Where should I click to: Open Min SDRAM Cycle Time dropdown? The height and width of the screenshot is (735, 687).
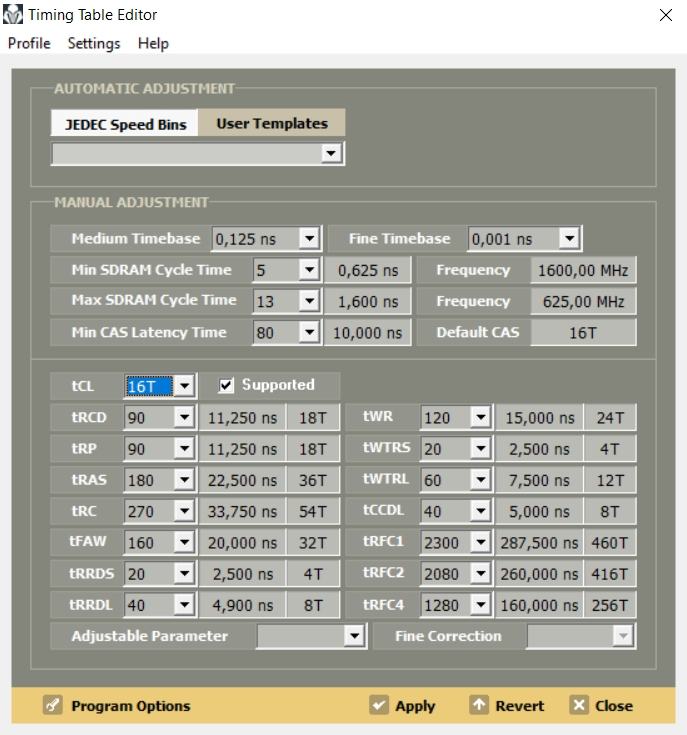pyautogui.click(x=309, y=270)
